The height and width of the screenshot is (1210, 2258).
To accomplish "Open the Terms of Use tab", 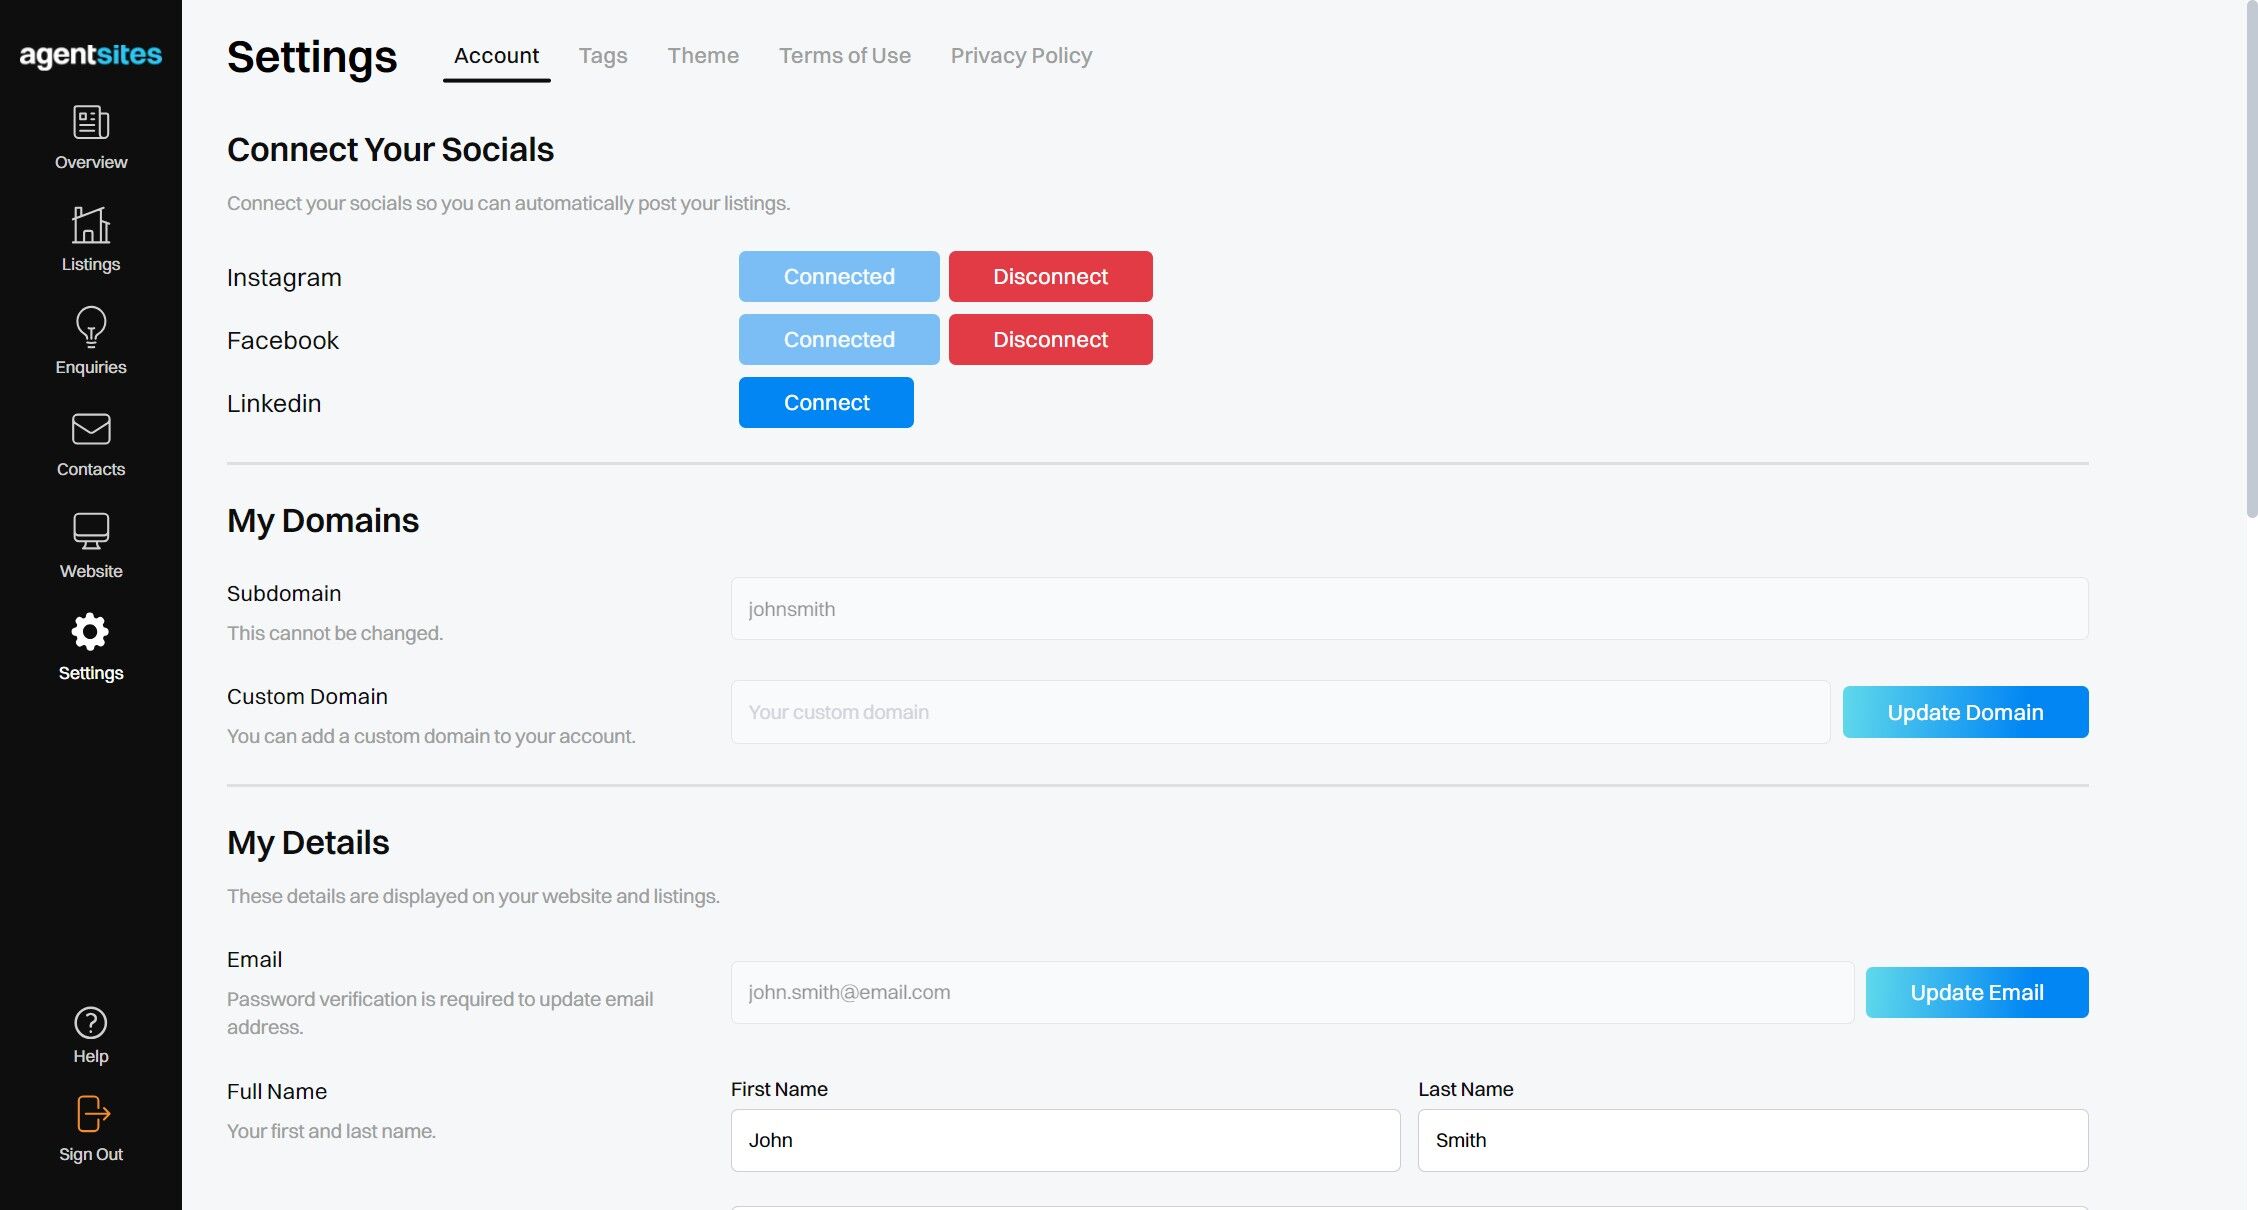I will pos(845,56).
